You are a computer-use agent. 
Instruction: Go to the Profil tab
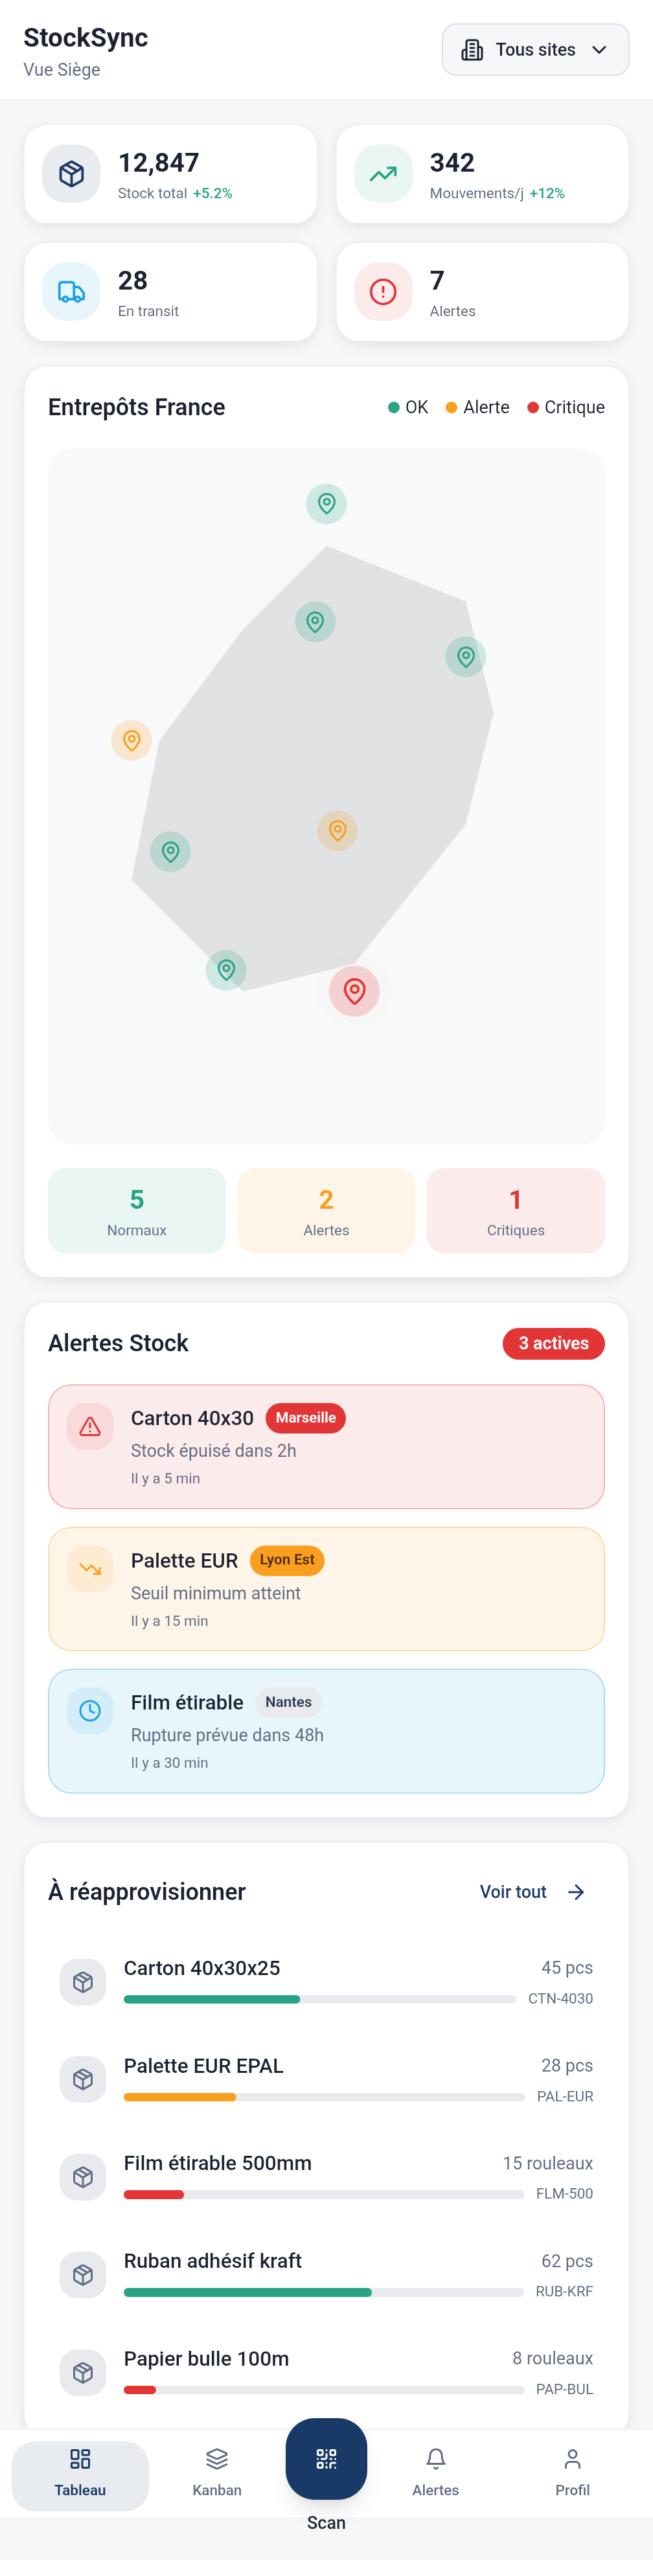tap(572, 2471)
